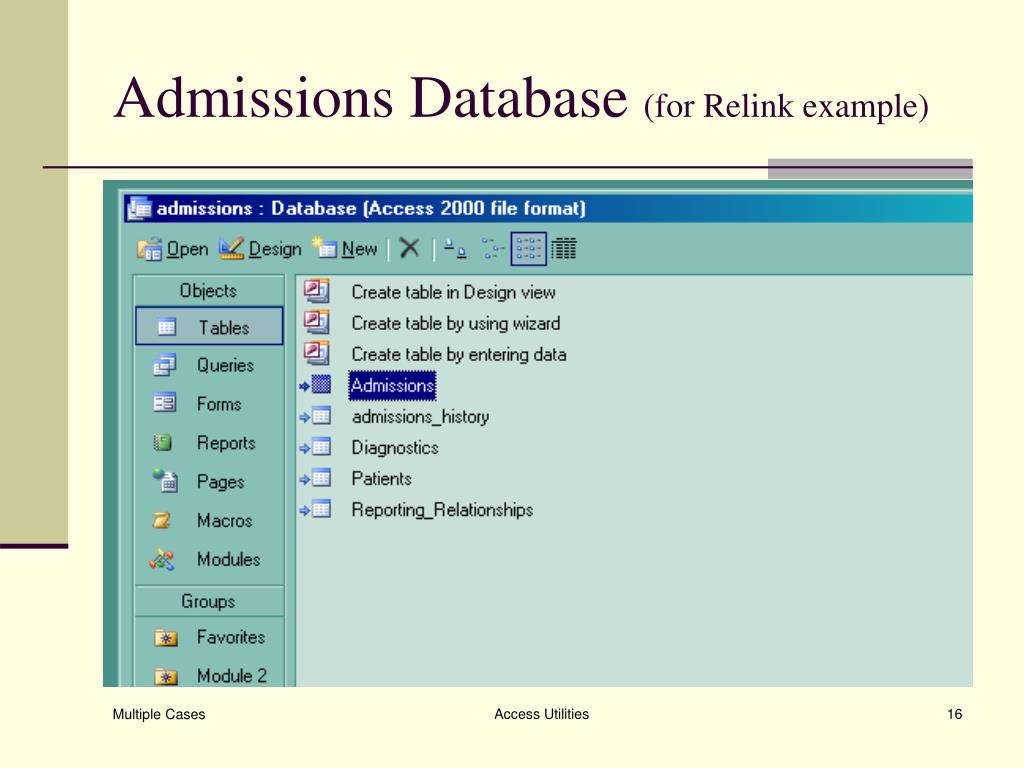Select Macros in Objects pane

click(209, 520)
